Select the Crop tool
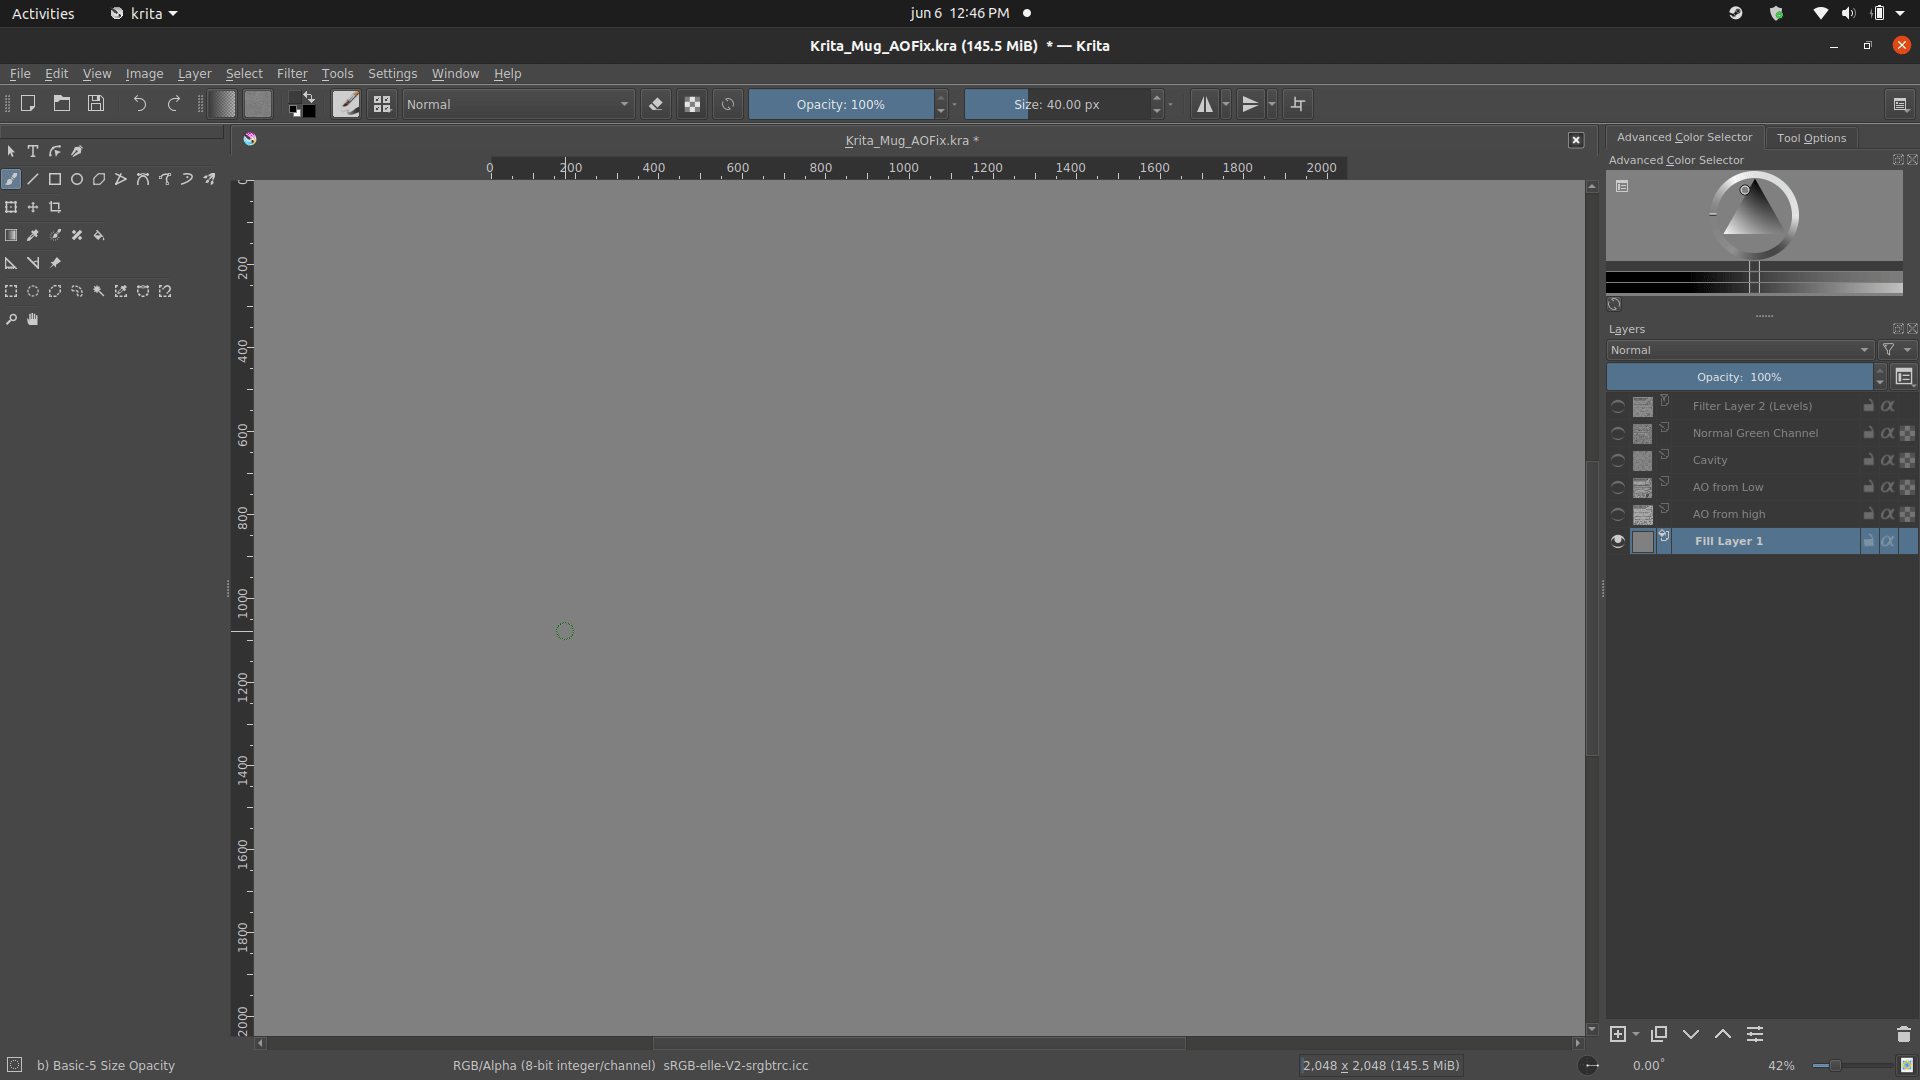Viewport: 1920px width, 1080px height. [x=55, y=207]
